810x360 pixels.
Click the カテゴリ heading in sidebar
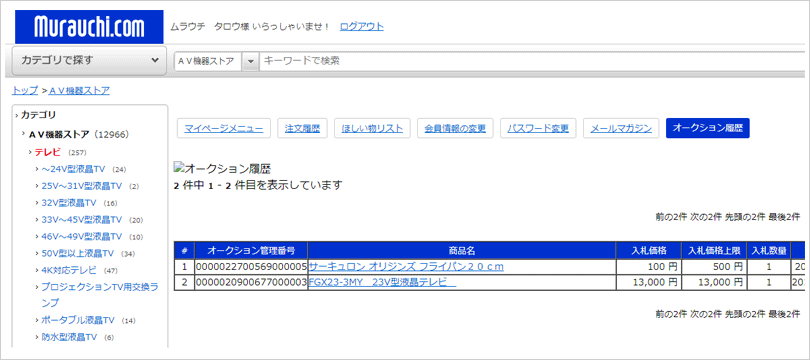point(39,115)
